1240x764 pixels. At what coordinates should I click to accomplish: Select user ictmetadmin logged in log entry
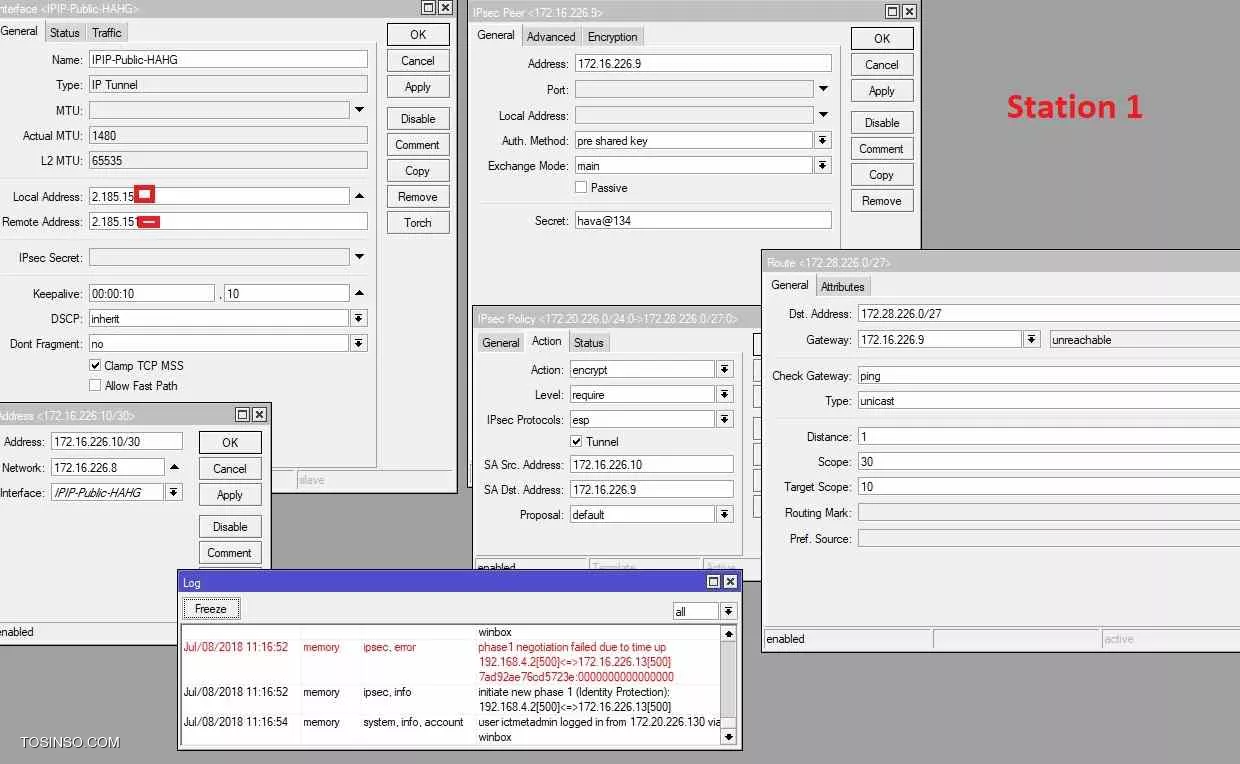[450, 729]
